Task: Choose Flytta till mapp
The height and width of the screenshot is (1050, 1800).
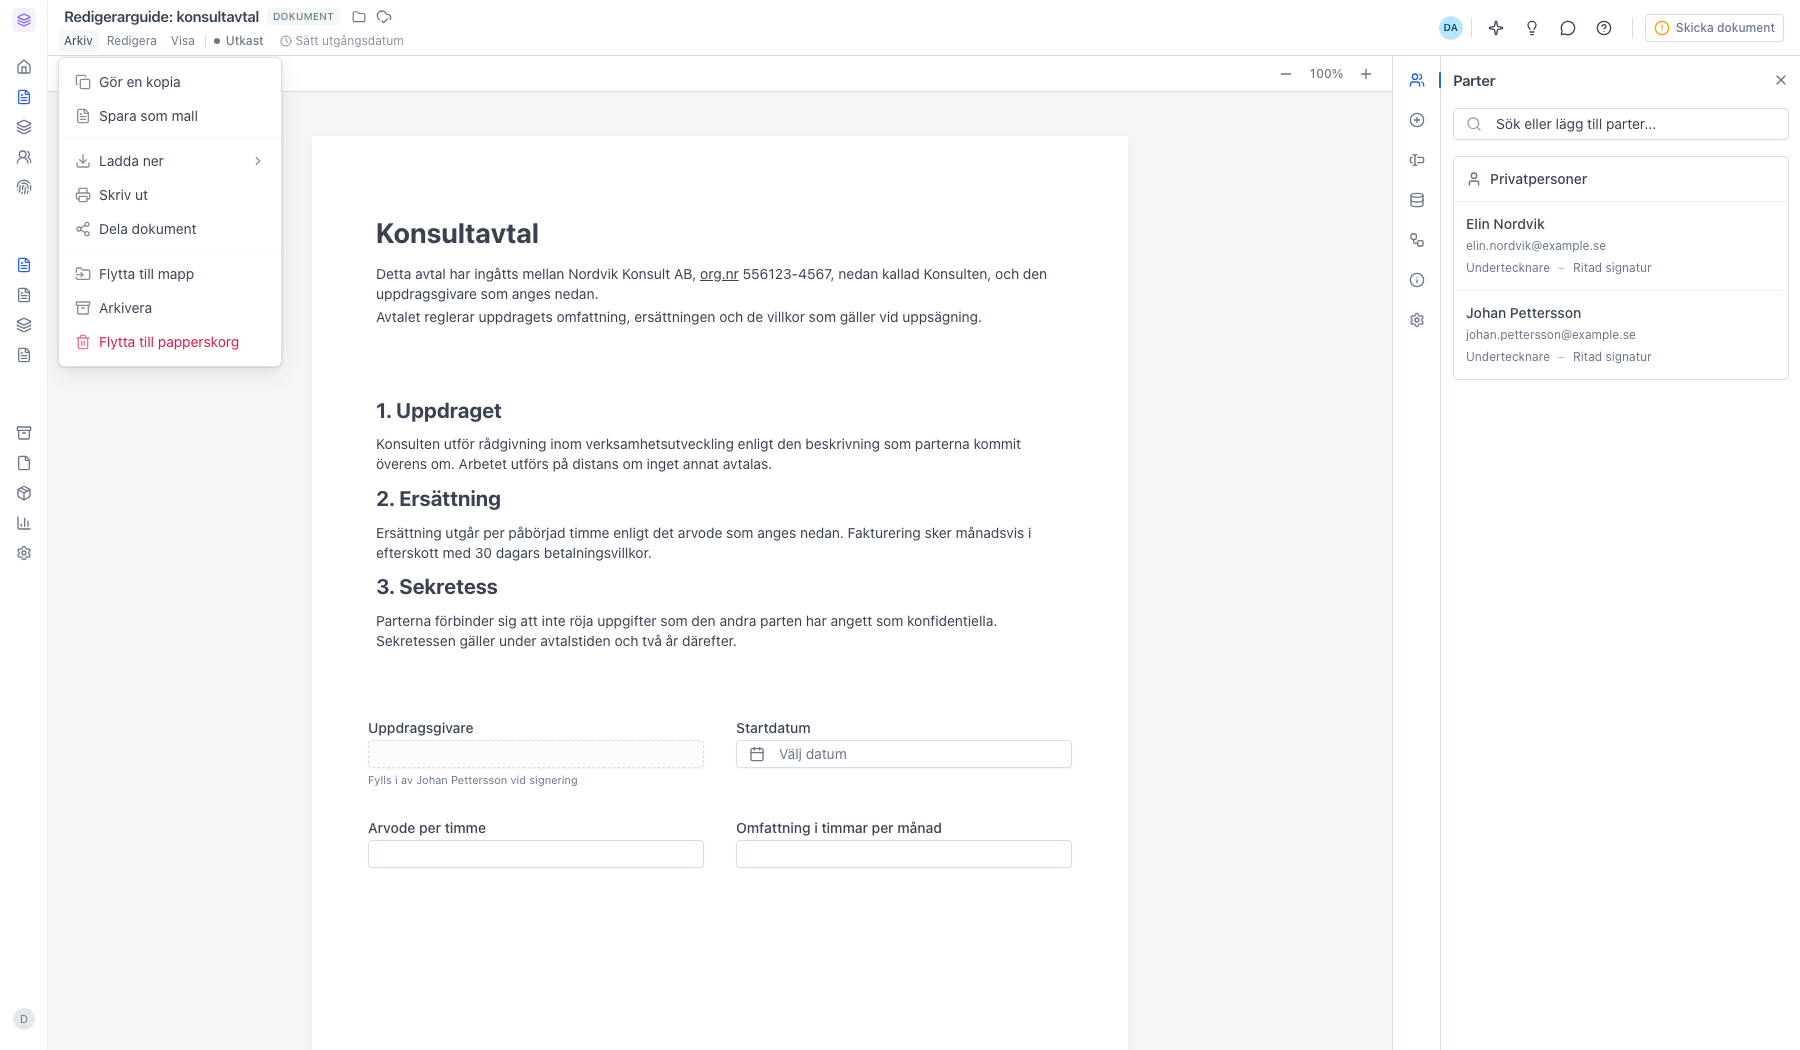Action: click(x=170, y=274)
